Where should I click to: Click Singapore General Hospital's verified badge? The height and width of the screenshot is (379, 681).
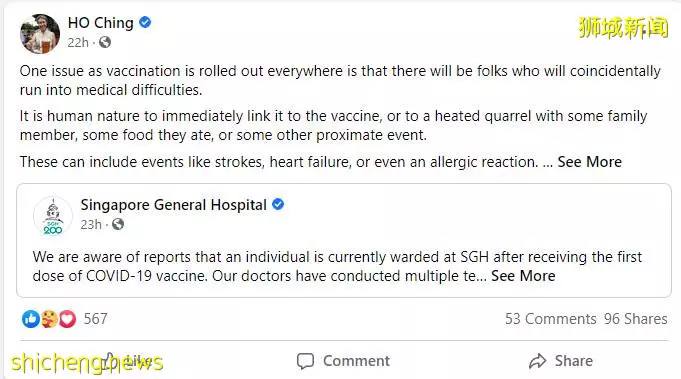[278, 204]
